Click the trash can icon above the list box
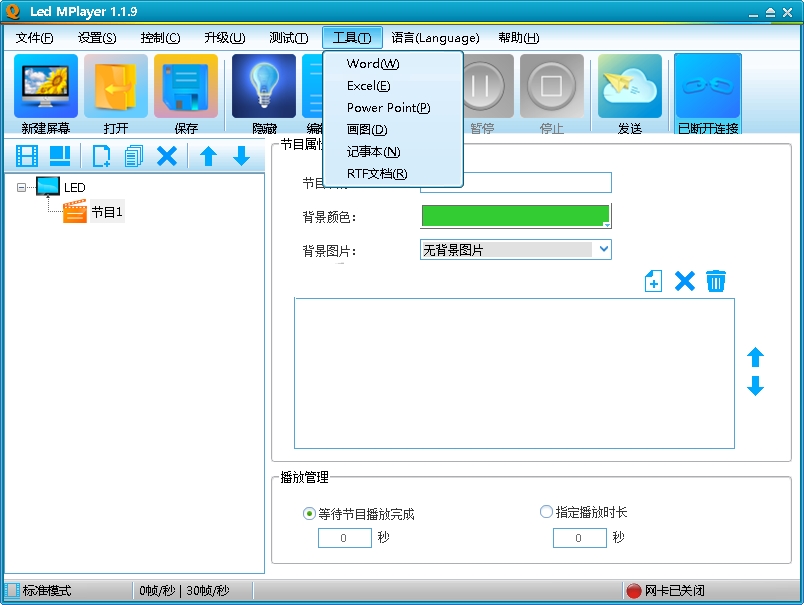Image resolution: width=804 pixels, height=605 pixels. click(716, 281)
